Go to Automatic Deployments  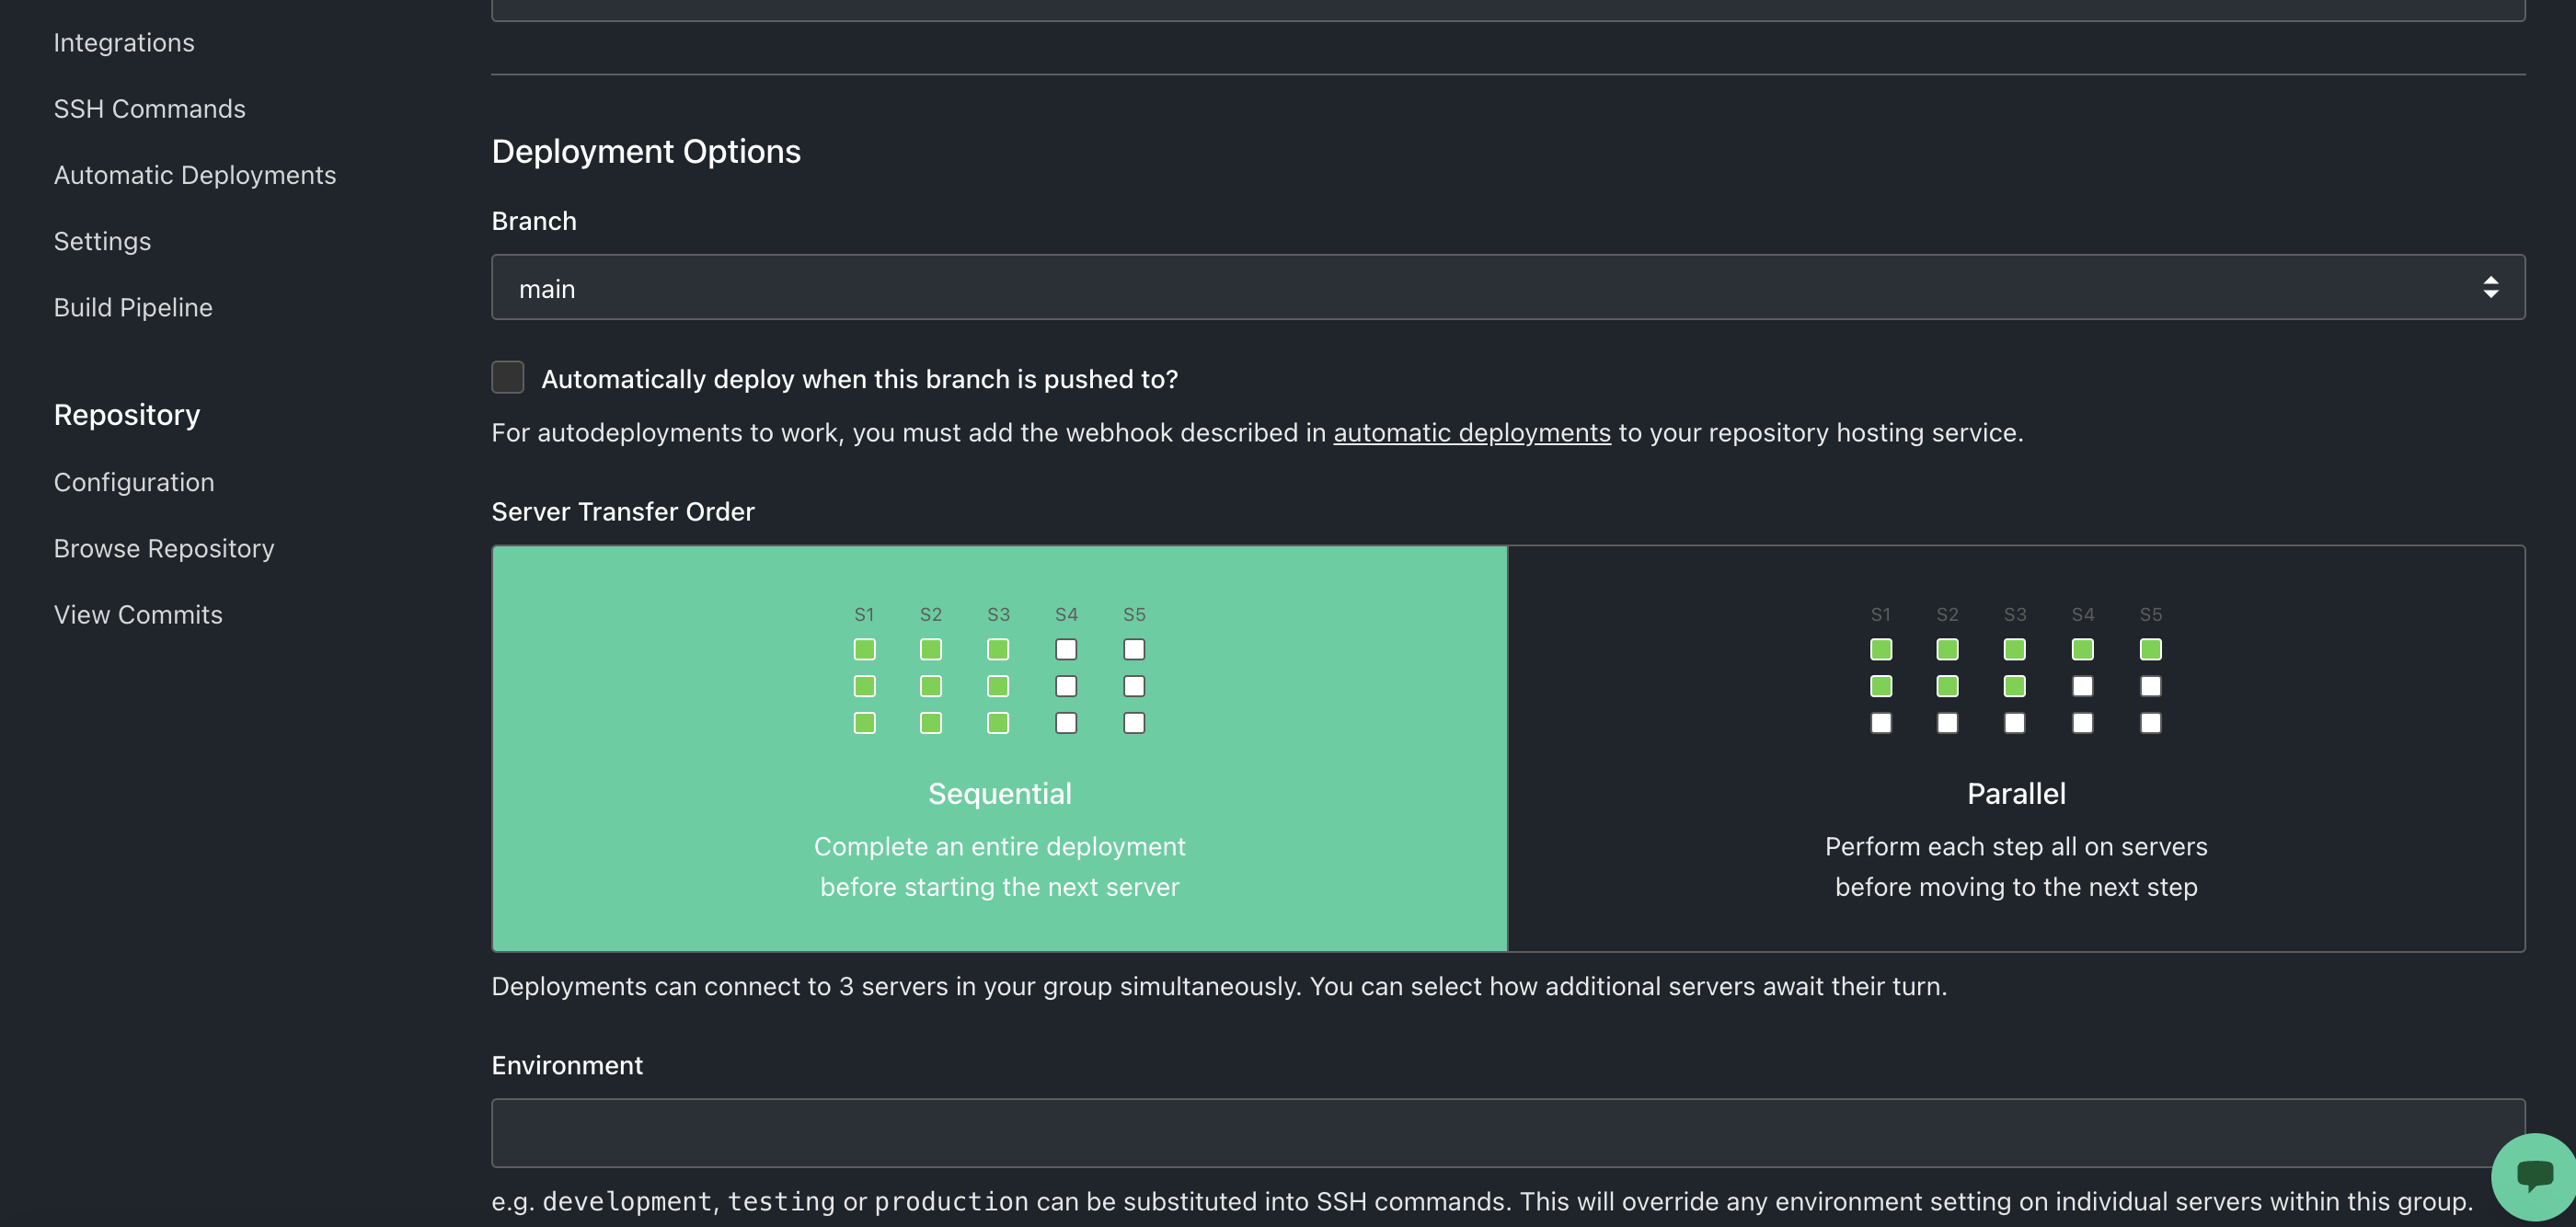tap(195, 174)
